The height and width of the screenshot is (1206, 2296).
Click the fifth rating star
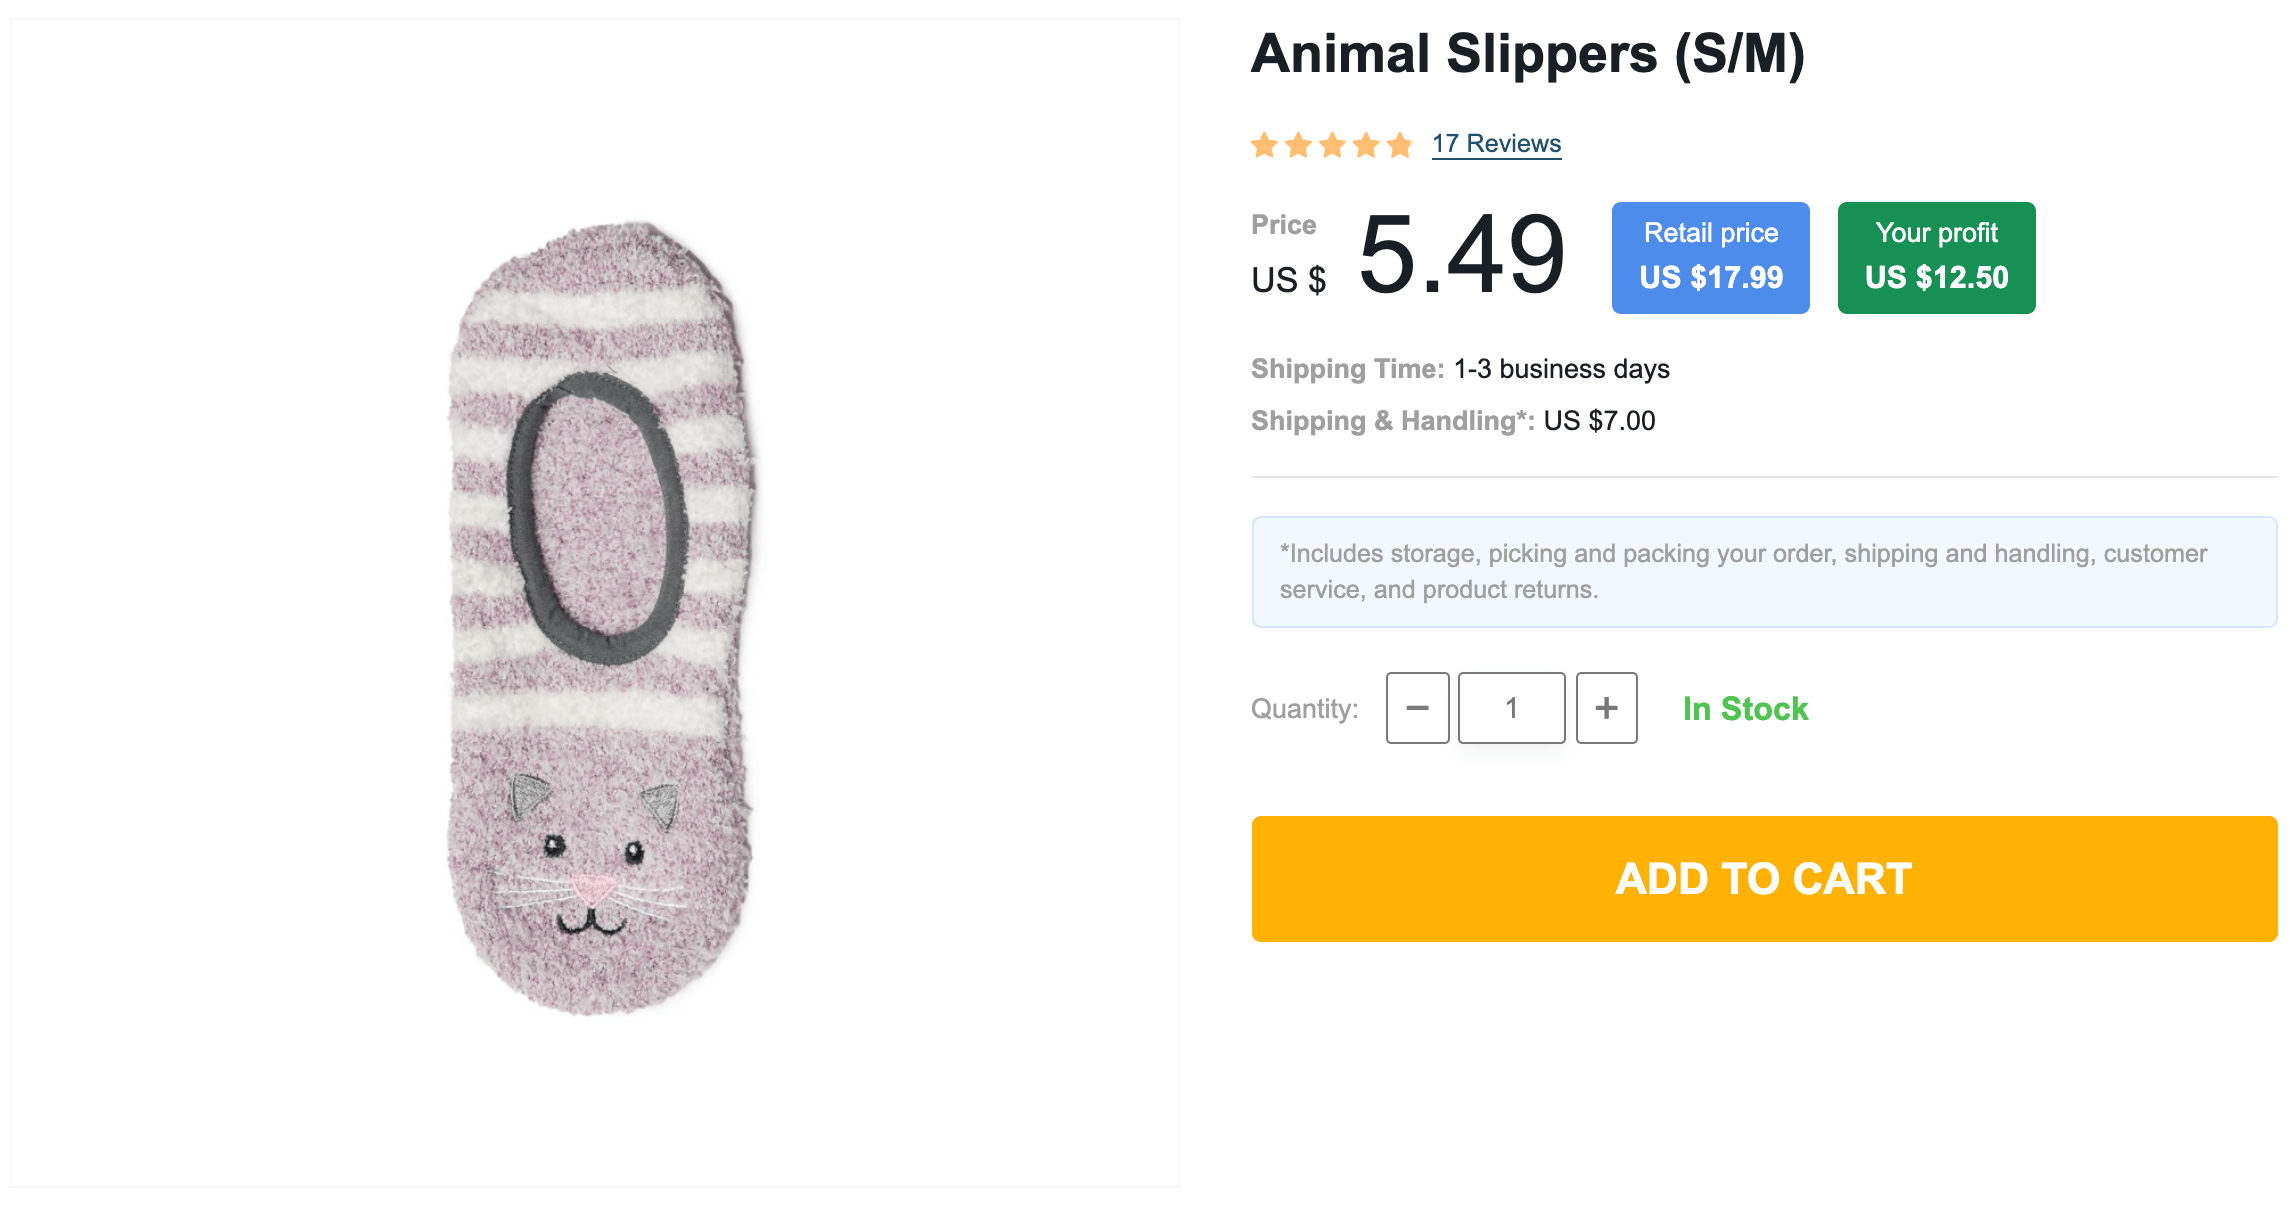(1400, 146)
